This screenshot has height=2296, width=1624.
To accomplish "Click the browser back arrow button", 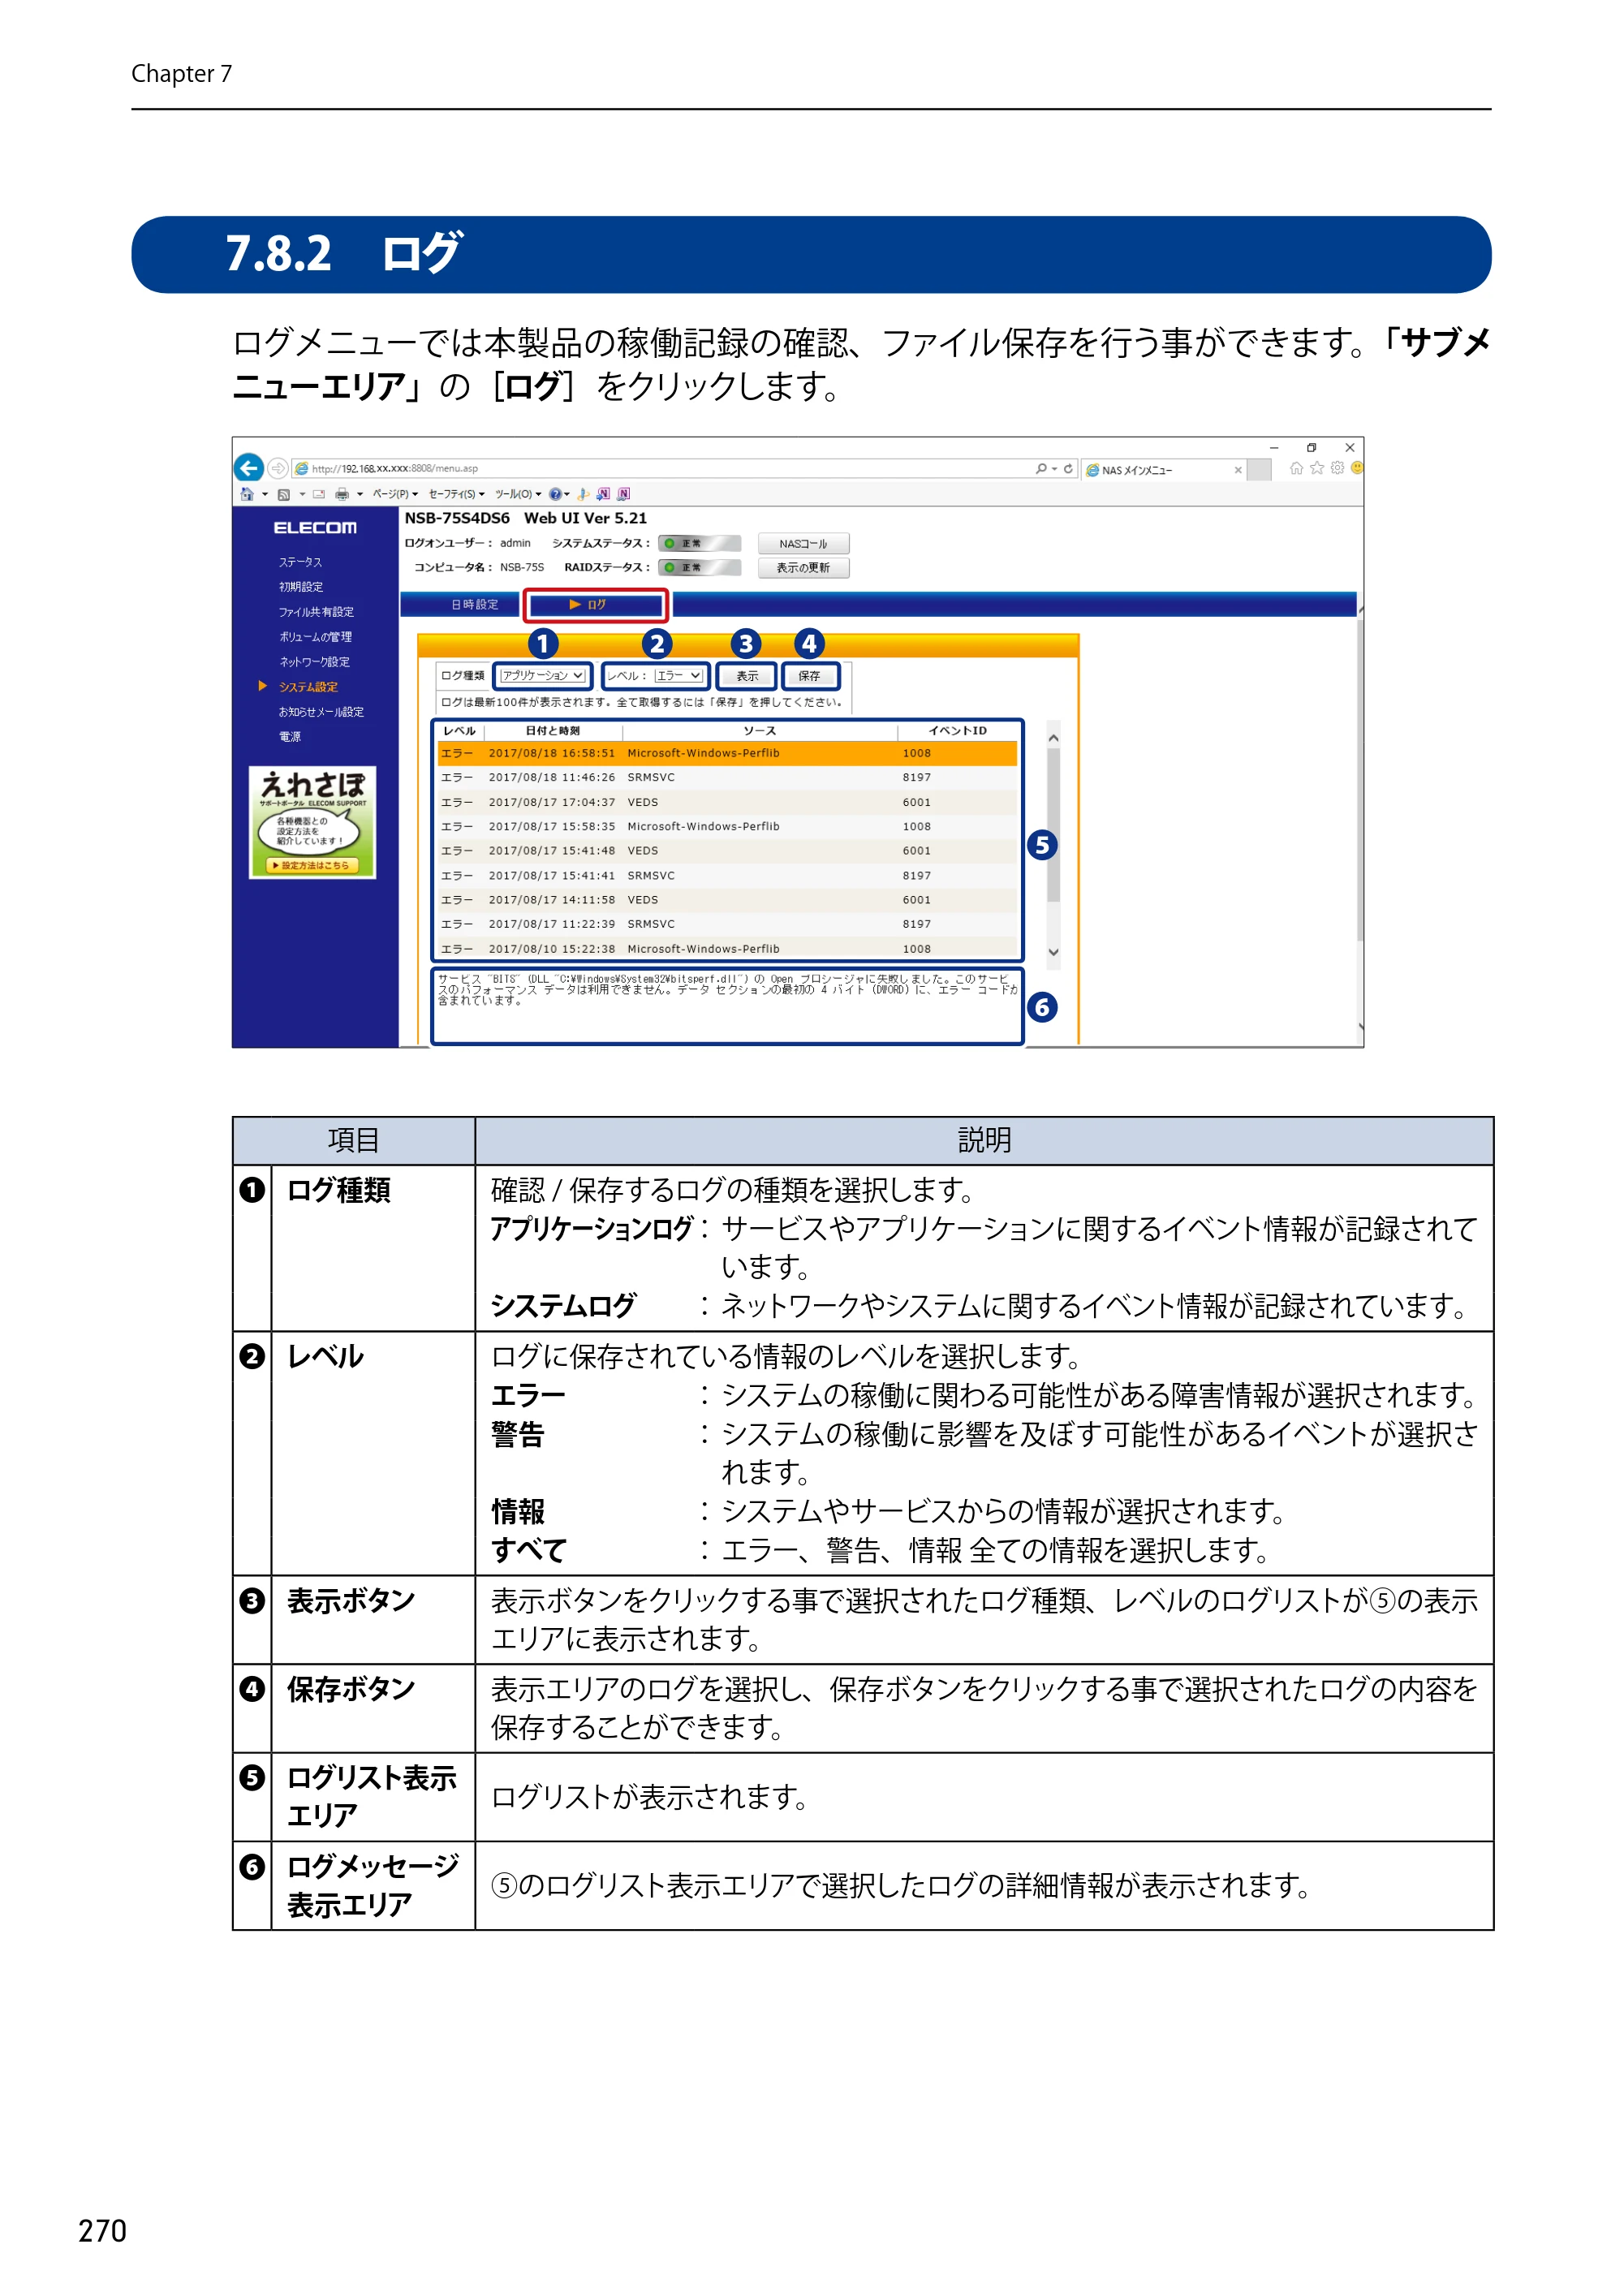I will point(249,467).
